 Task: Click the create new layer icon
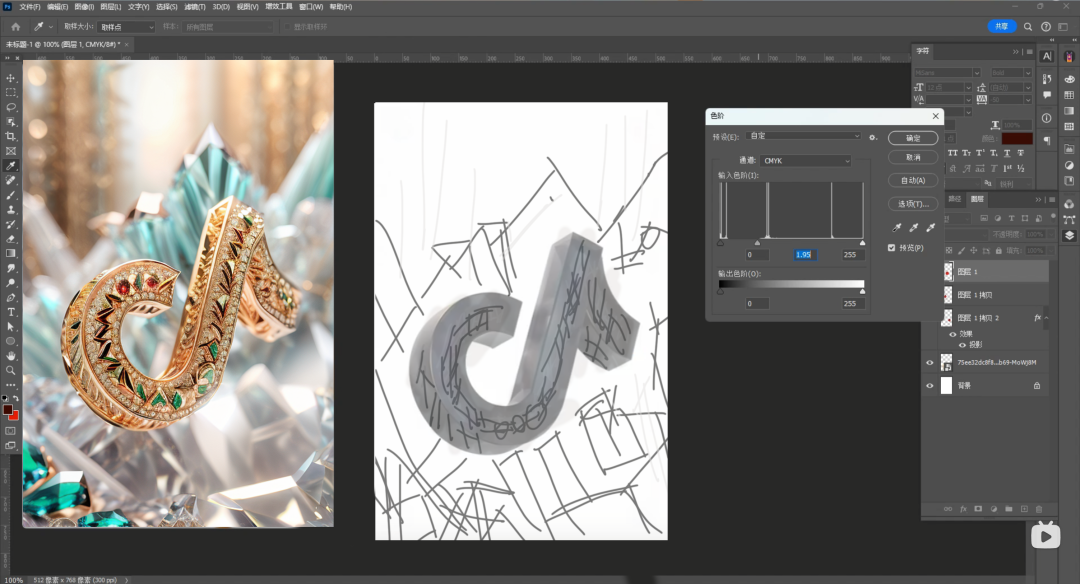pos(1024,509)
